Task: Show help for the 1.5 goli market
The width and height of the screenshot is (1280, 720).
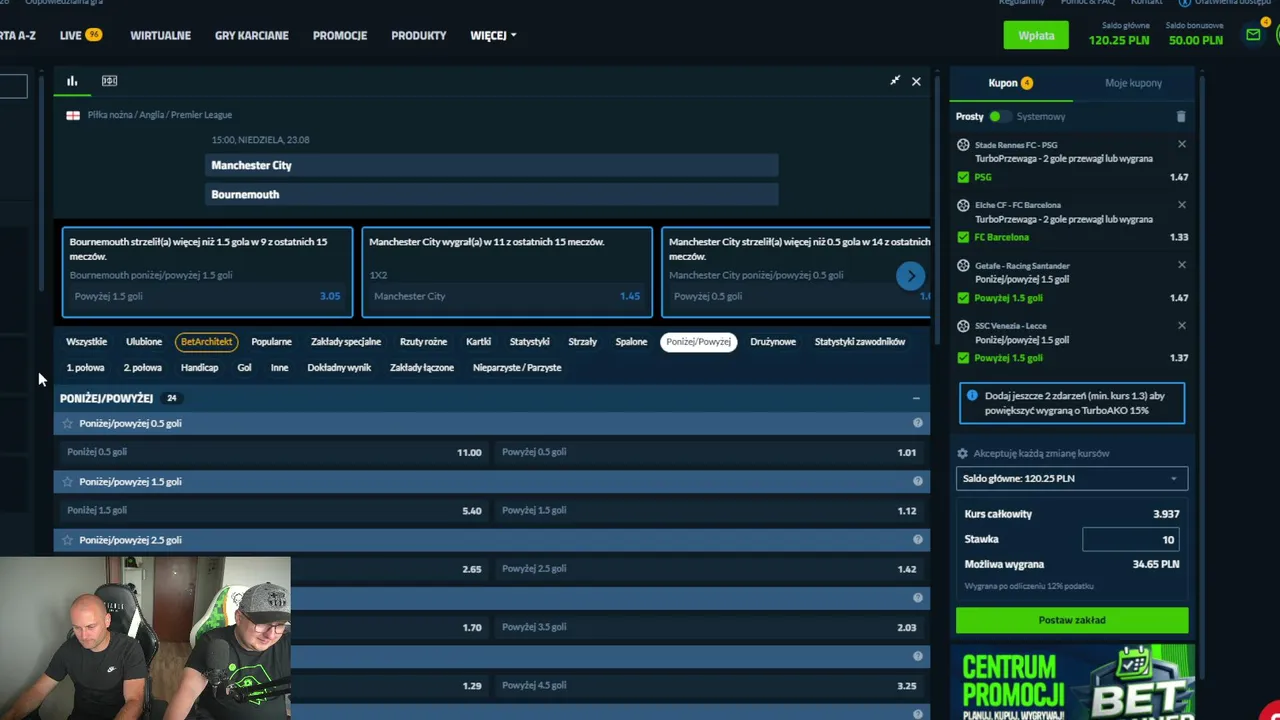Action: coord(917,481)
